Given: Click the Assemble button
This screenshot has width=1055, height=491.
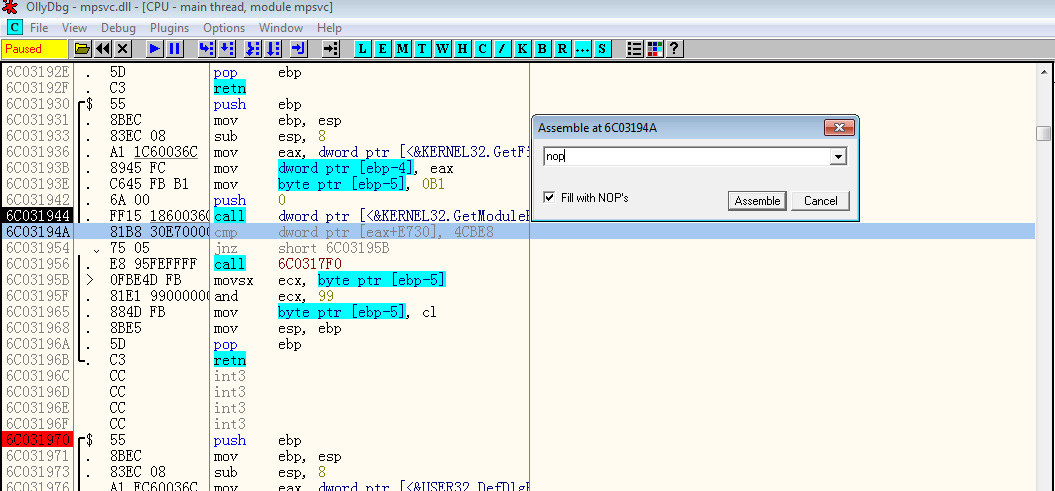Looking at the screenshot, I should coord(757,201).
